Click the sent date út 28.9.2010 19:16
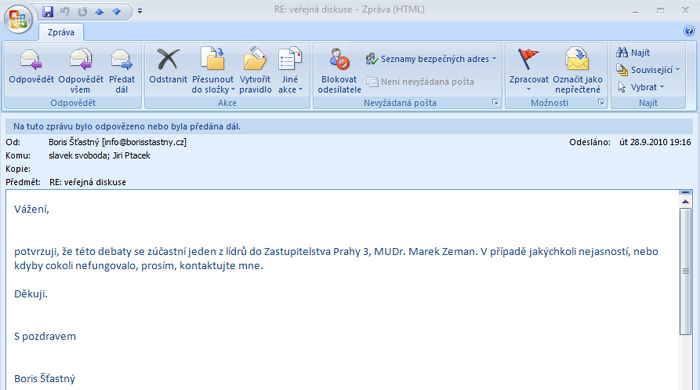The image size is (700, 390). [x=655, y=142]
